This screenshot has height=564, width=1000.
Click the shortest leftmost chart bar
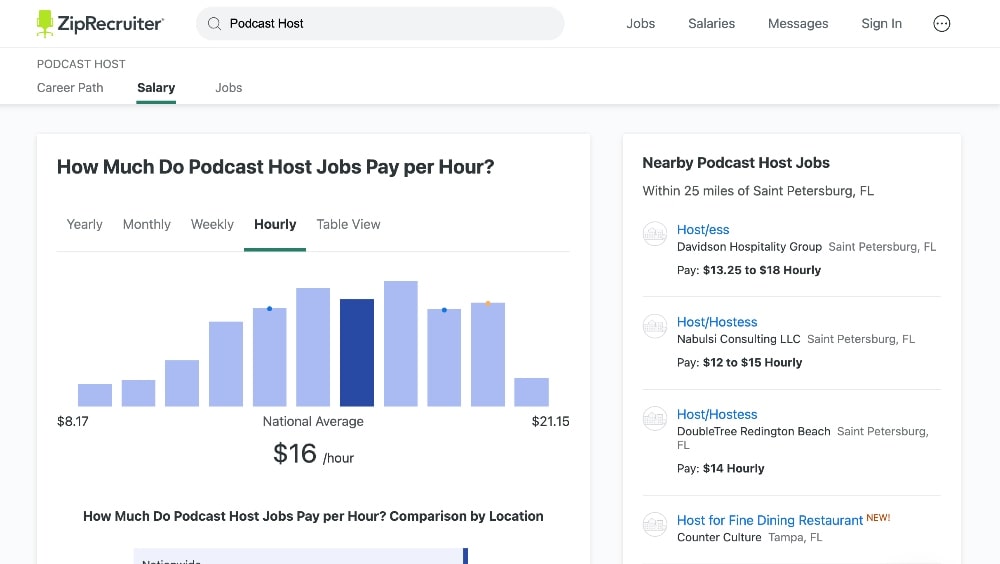[x=94, y=395]
